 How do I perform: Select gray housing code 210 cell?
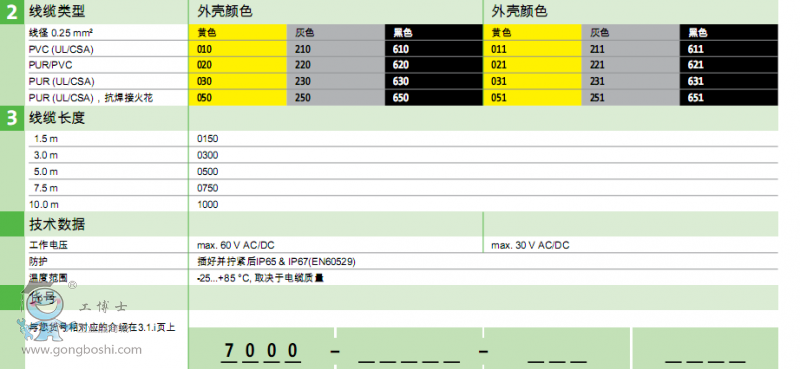click(x=336, y=49)
